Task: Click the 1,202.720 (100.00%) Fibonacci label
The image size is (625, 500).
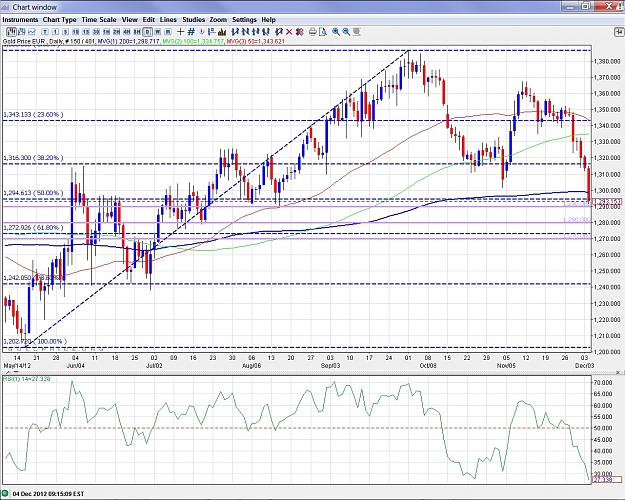Action: pyautogui.click(x=35, y=341)
